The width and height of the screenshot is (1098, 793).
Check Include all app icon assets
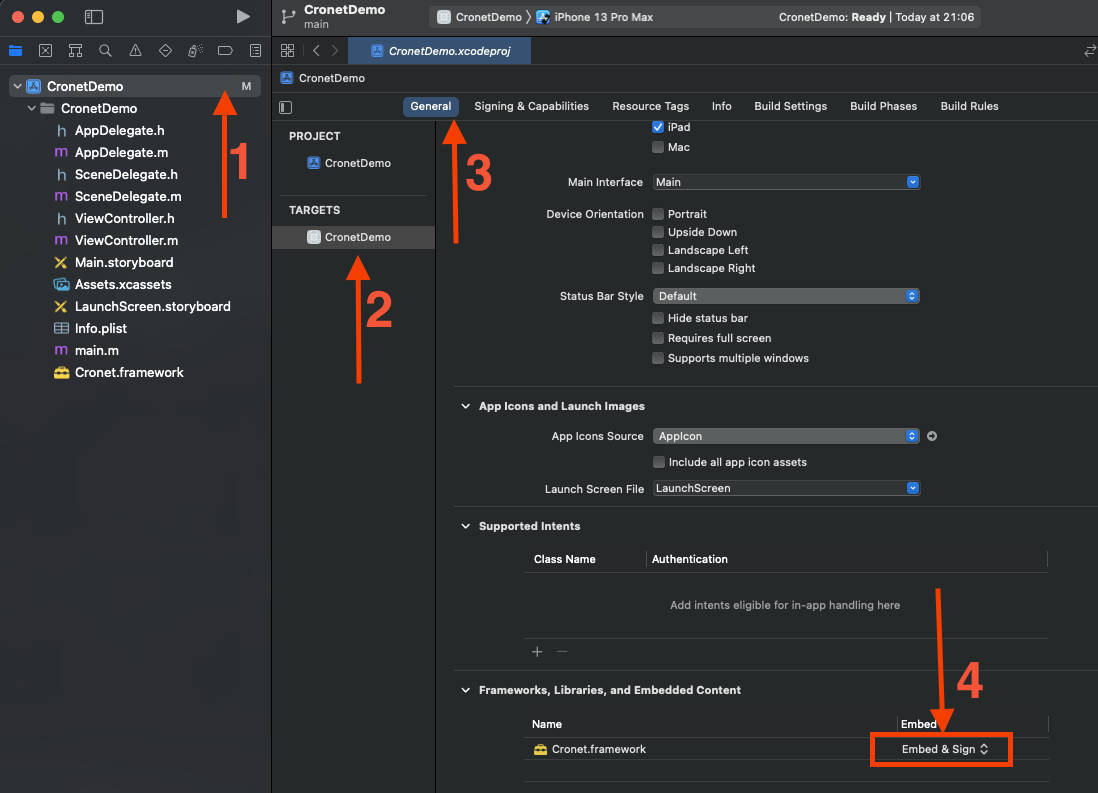pos(658,462)
